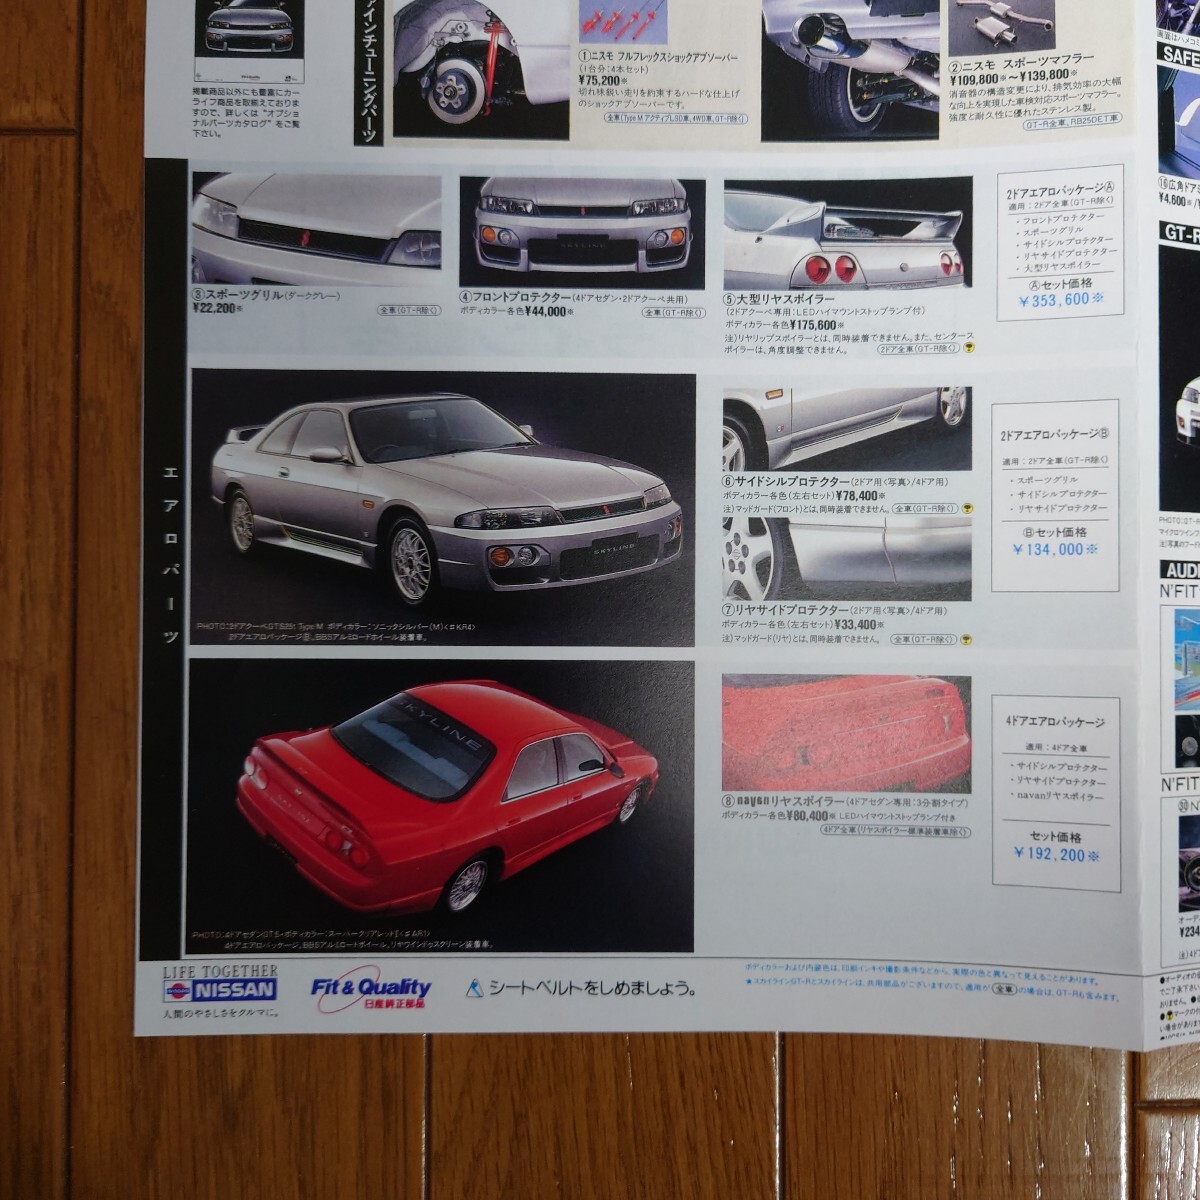
Task: Select the front protector photo
Action: click(x=583, y=232)
